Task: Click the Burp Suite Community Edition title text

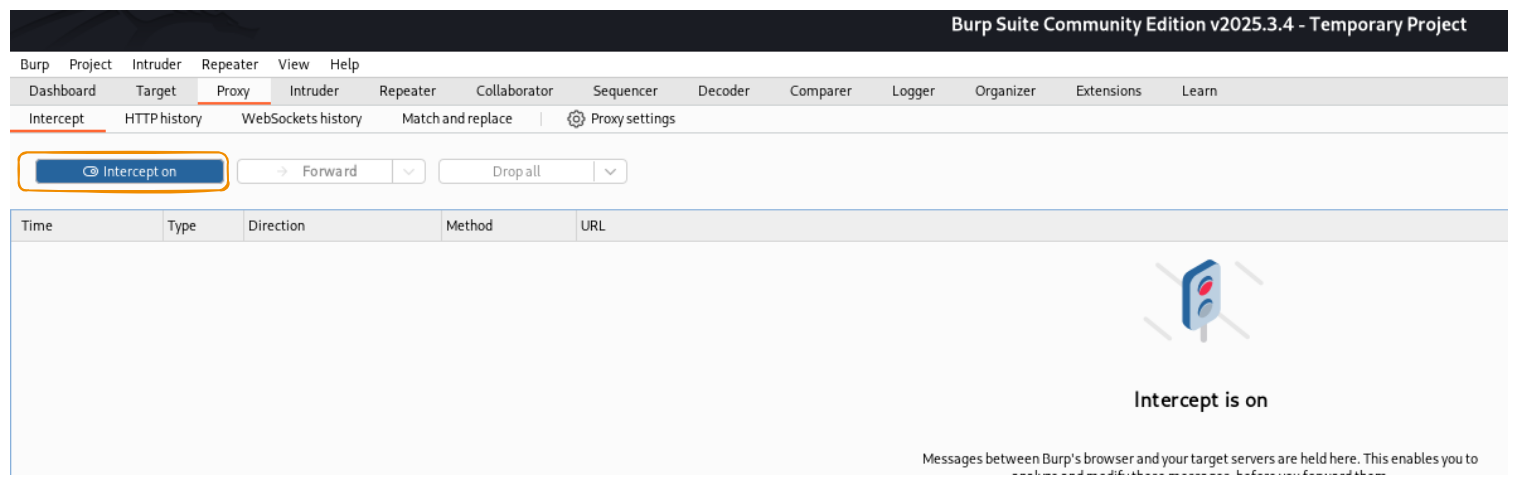Action: click(1209, 25)
